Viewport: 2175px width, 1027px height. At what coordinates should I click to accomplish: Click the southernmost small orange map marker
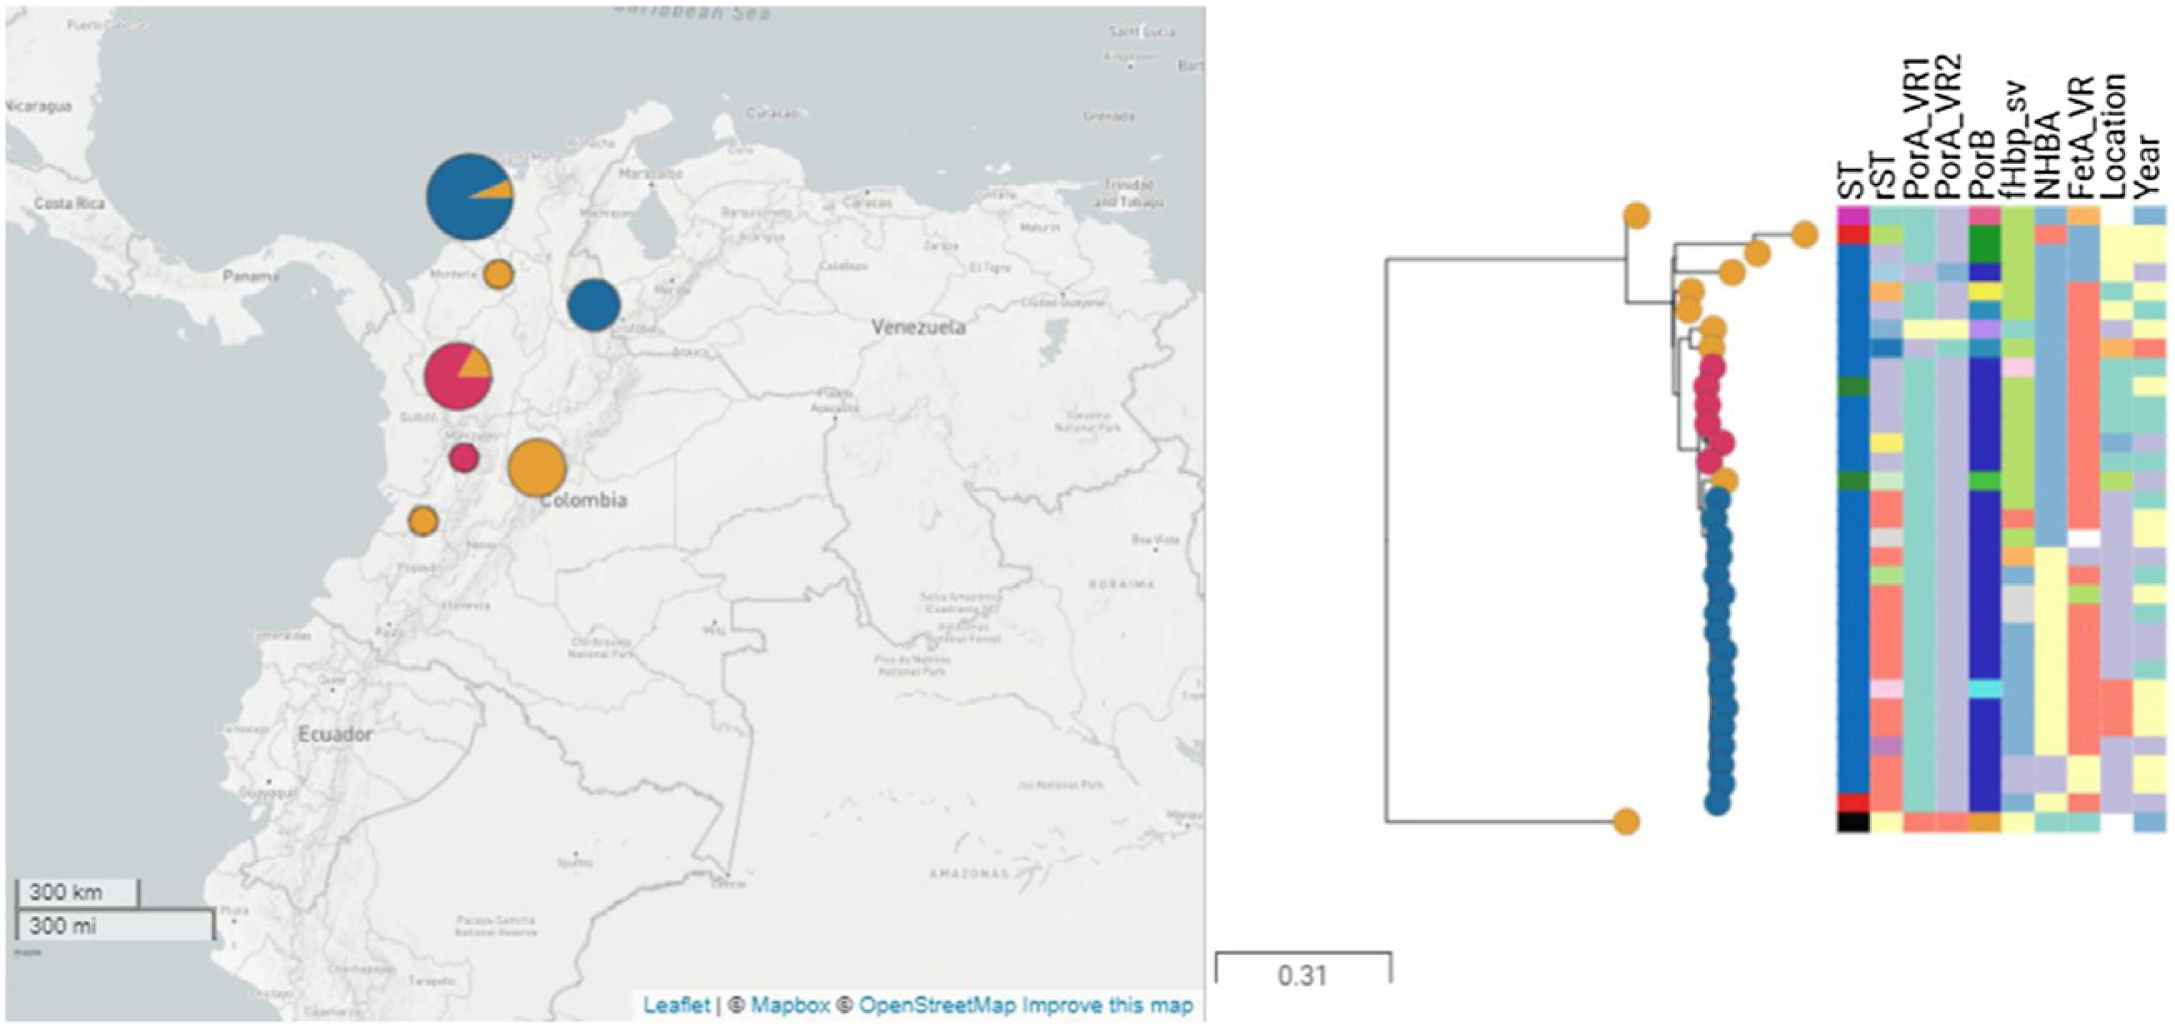coord(423,521)
